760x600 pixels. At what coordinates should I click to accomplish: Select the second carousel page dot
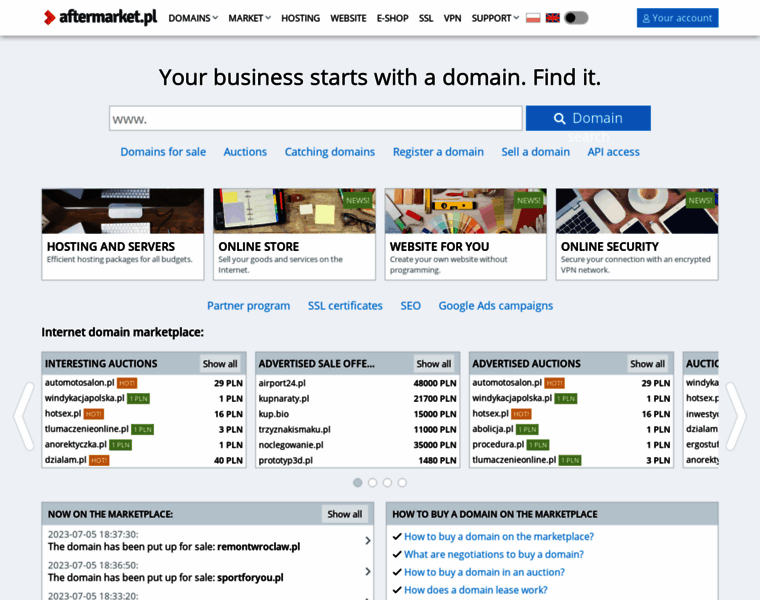(x=372, y=483)
